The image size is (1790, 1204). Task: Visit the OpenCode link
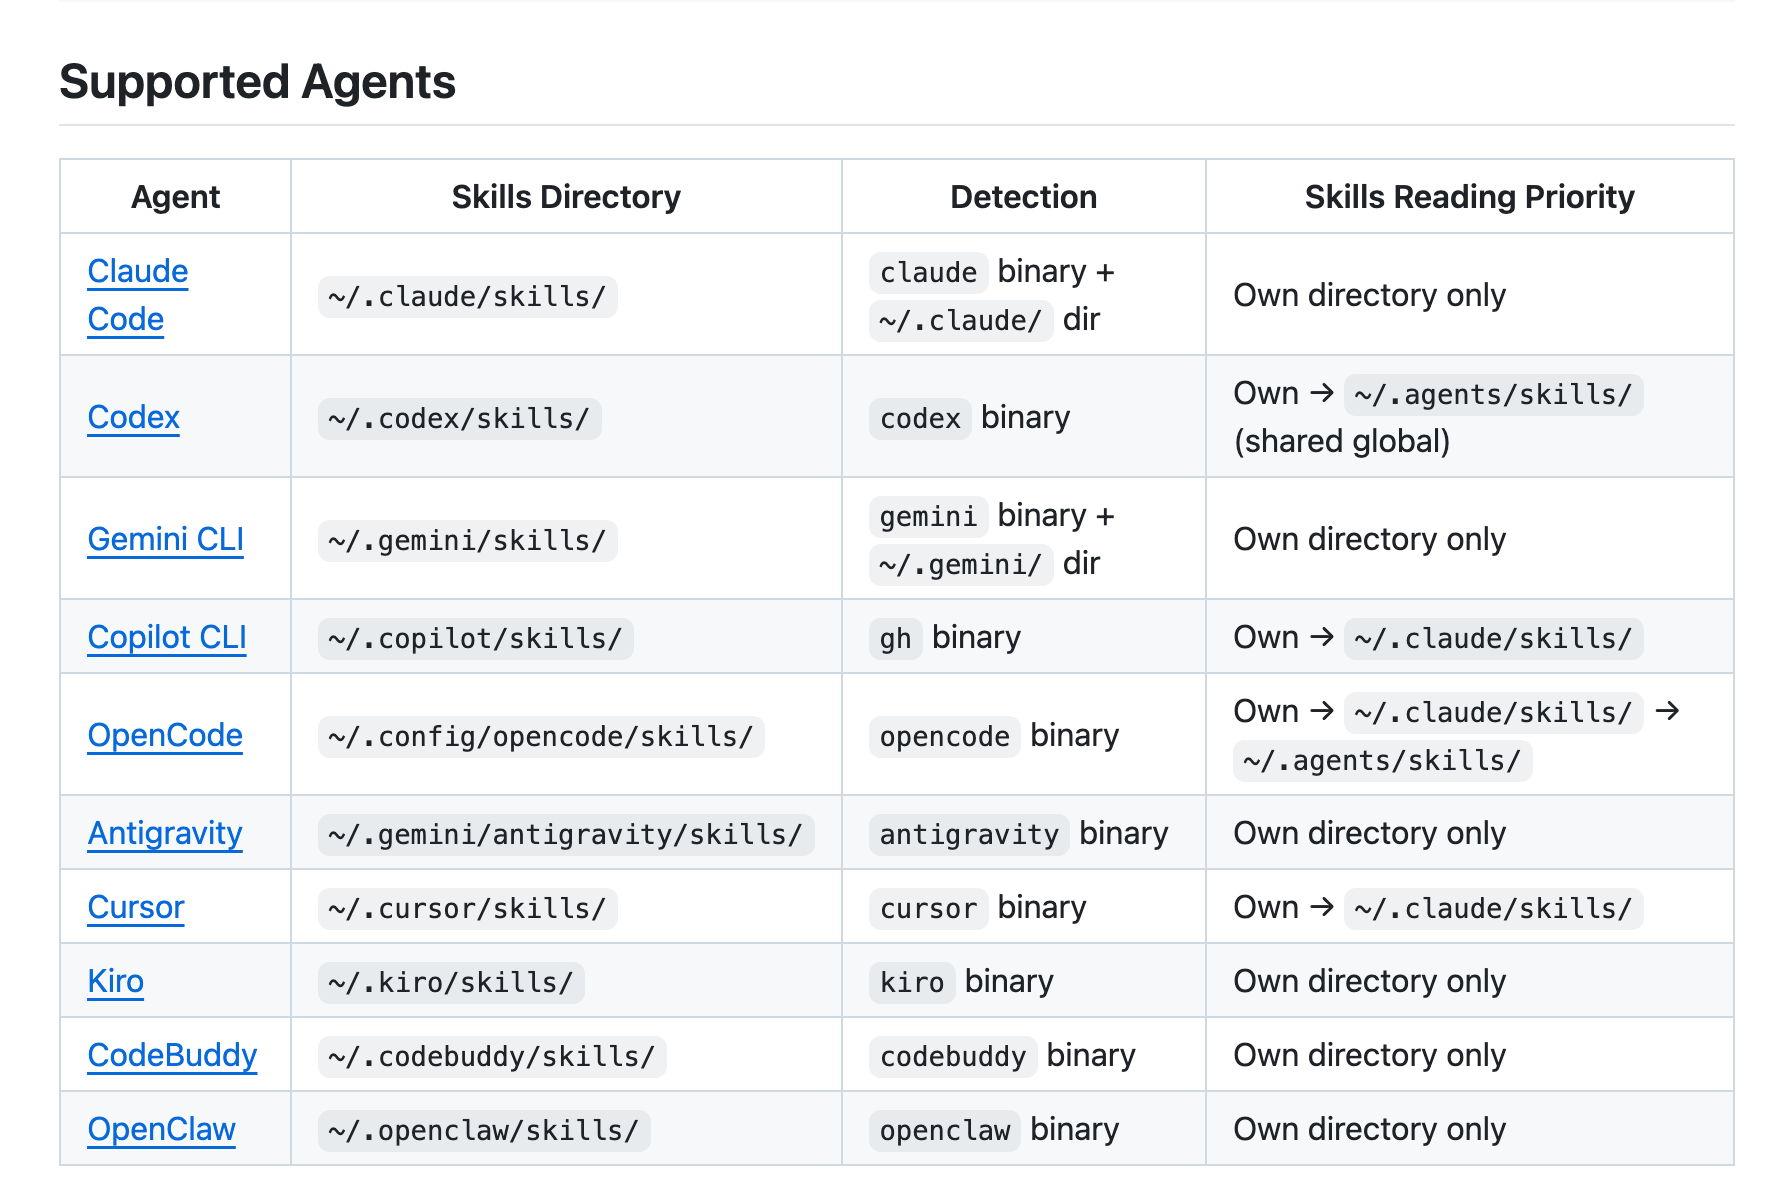[x=165, y=736]
